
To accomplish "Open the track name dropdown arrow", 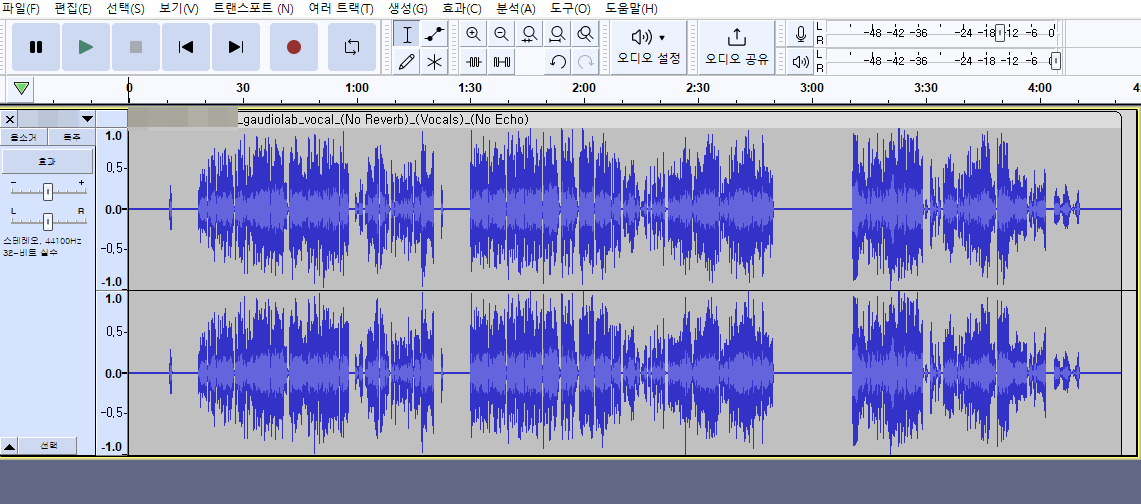I will pos(87,119).
